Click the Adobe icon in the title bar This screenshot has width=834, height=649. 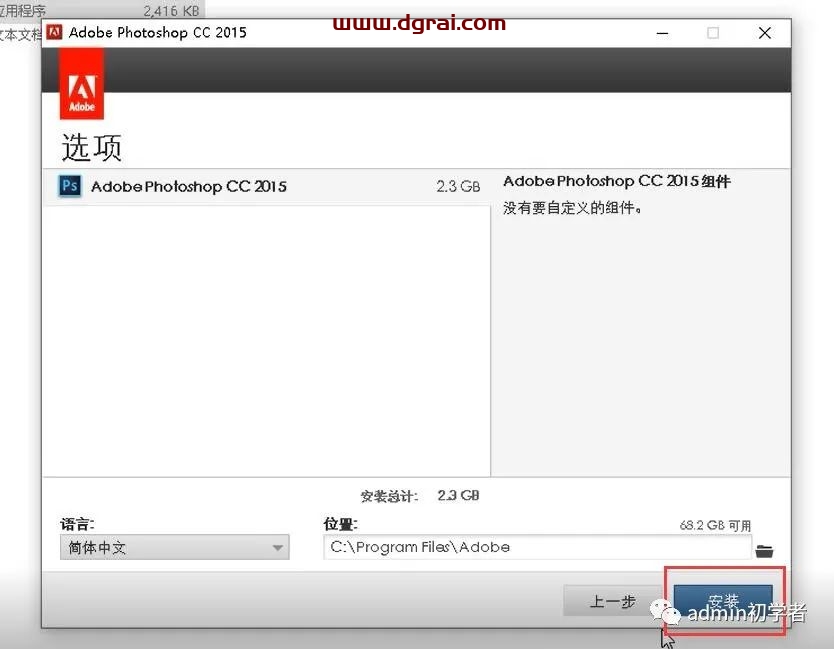54,32
